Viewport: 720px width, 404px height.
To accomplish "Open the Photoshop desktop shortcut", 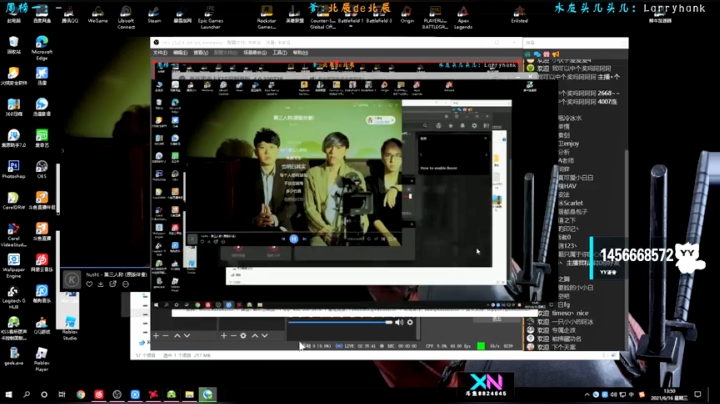I will pyautogui.click(x=13, y=168).
